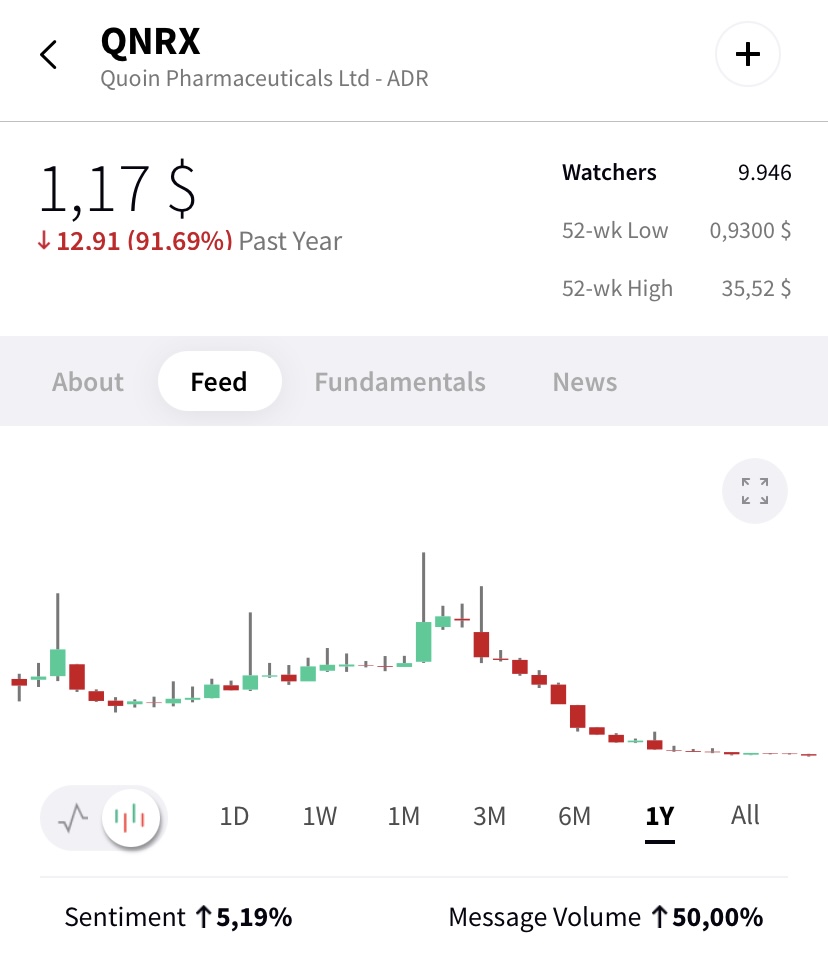Tap the 1,17 $ price

coord(117,189)
